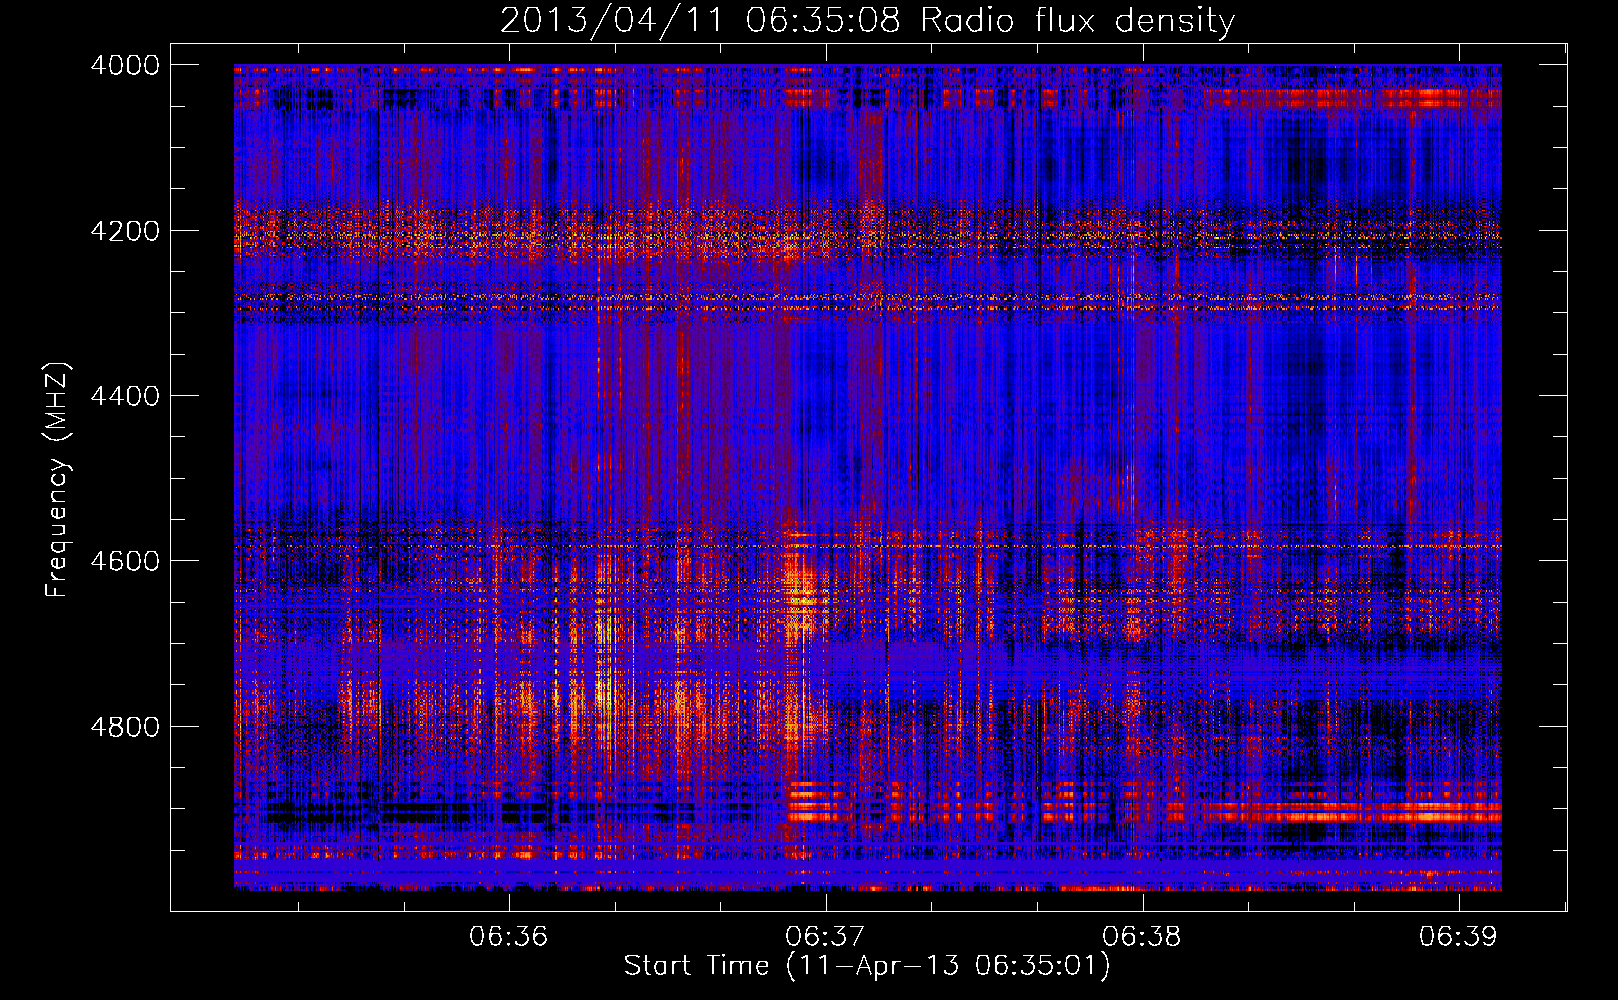Click the "Start Time (11-Apr-13 06:35:01)" label

tap(867, 965)
